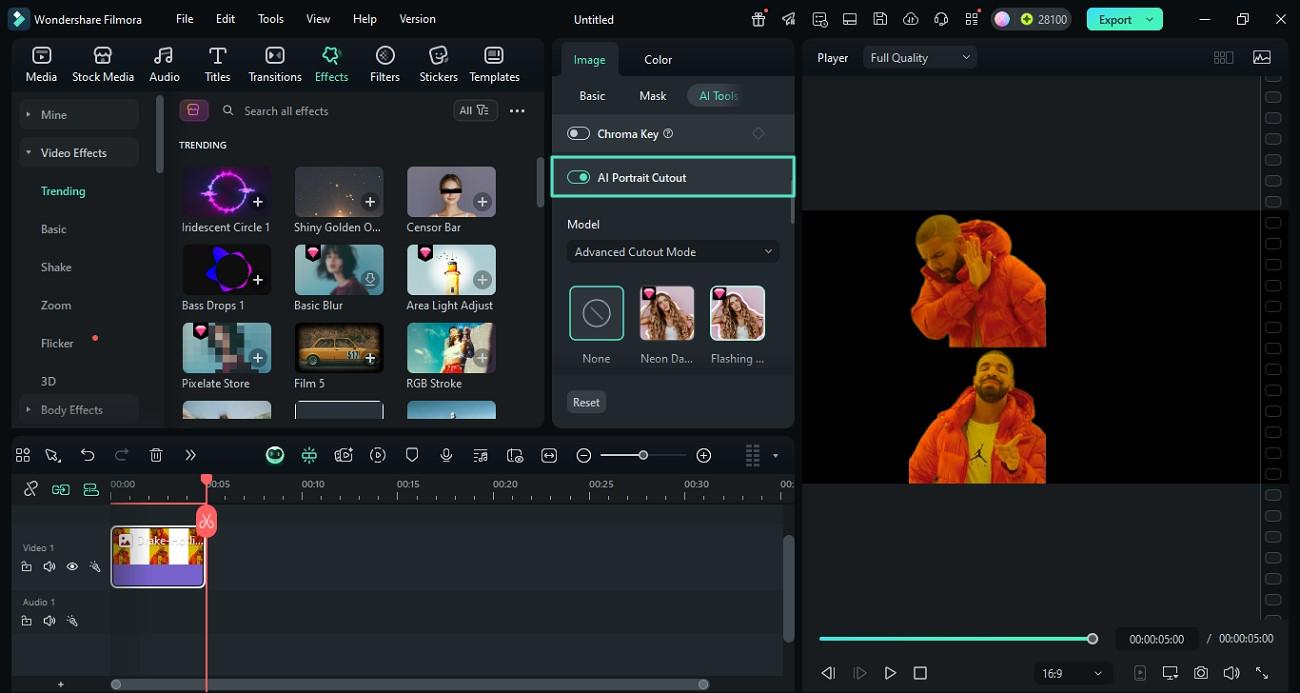The image size is (1300, 693).
Task: Select the Neon Dash cutout effect
Action: point(667,313)
